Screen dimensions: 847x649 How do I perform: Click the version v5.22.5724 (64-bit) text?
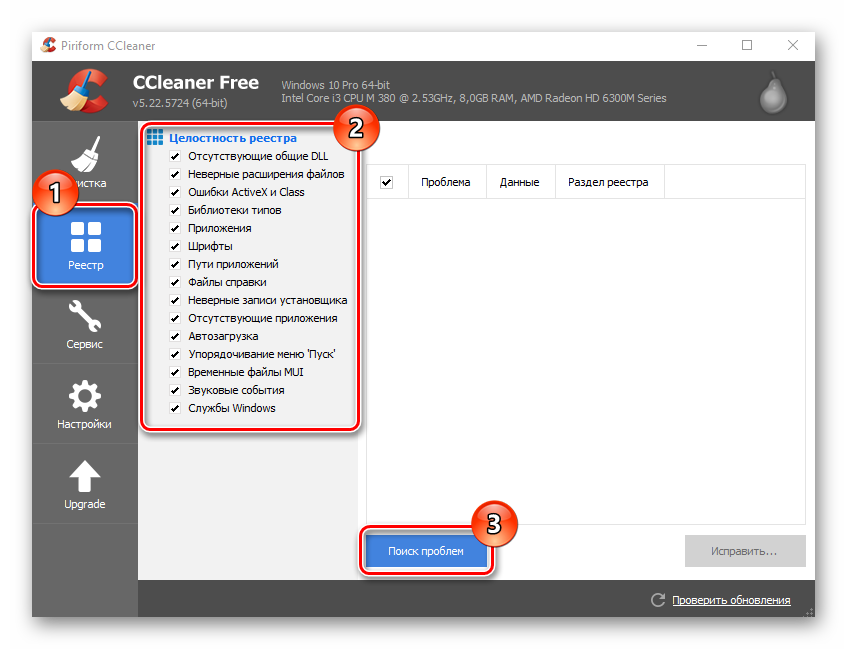[x=180, y=103]
